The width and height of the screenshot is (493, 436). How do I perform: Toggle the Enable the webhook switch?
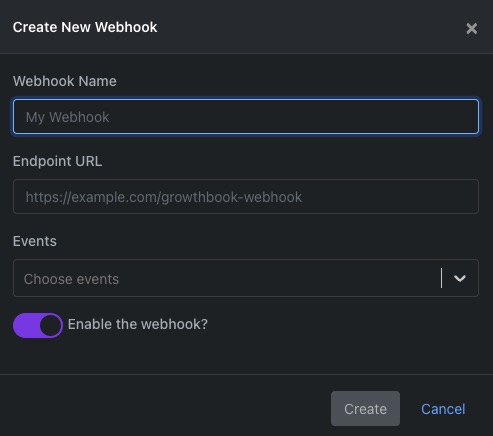[38, 325]
